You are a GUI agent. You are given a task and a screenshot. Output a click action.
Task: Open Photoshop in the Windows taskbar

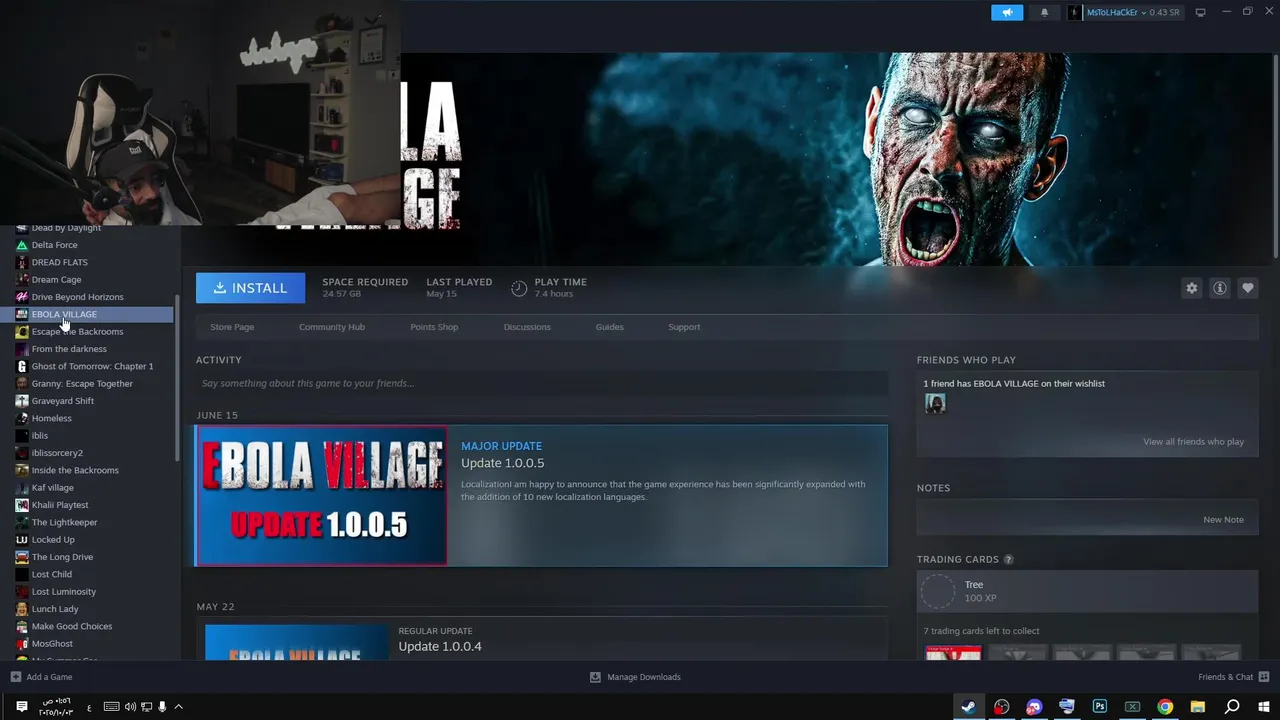pyautogui.click(x=1100, y=707)
